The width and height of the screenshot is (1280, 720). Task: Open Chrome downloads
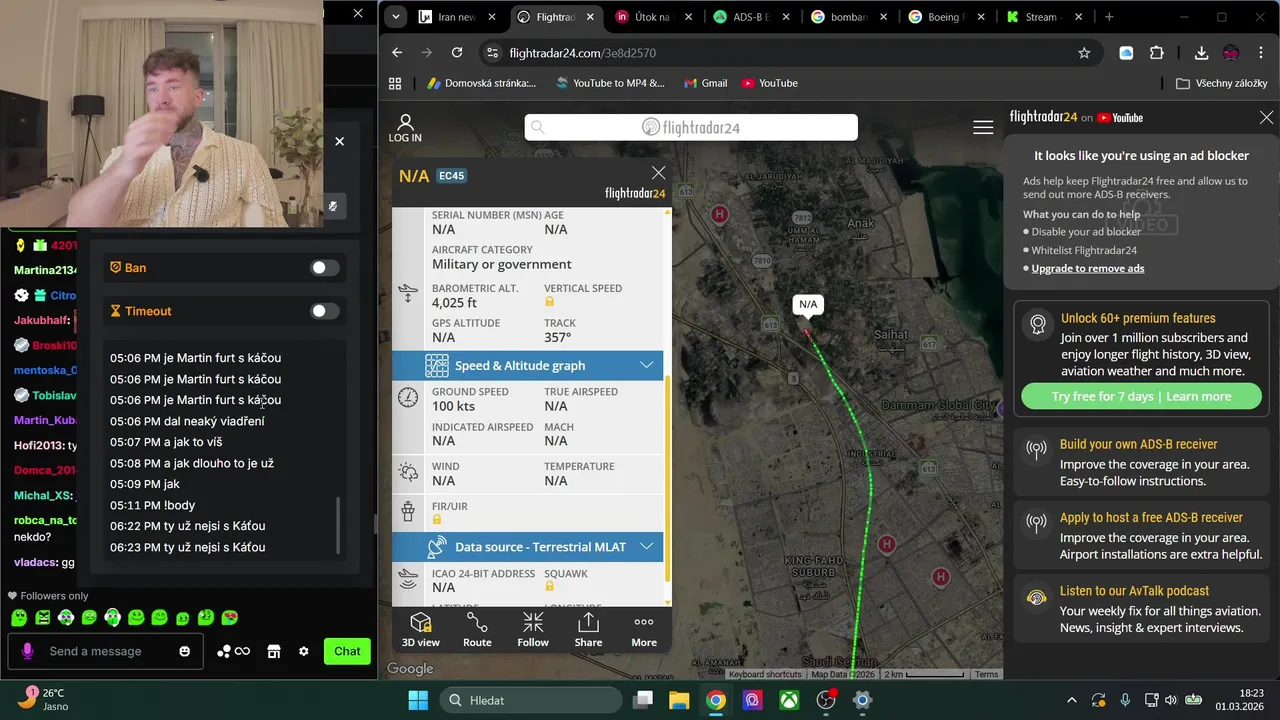tap(1201, 53)
